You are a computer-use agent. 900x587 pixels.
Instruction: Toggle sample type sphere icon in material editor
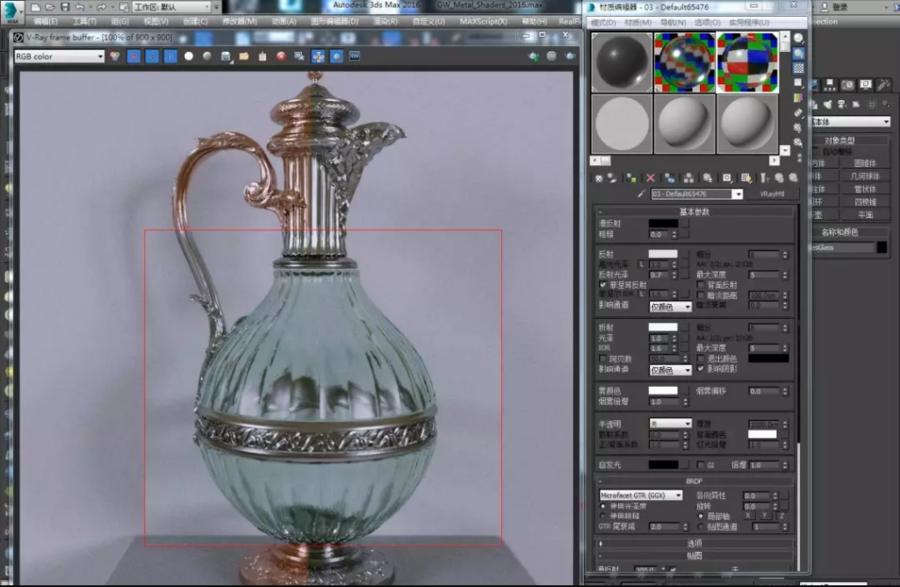798,38
